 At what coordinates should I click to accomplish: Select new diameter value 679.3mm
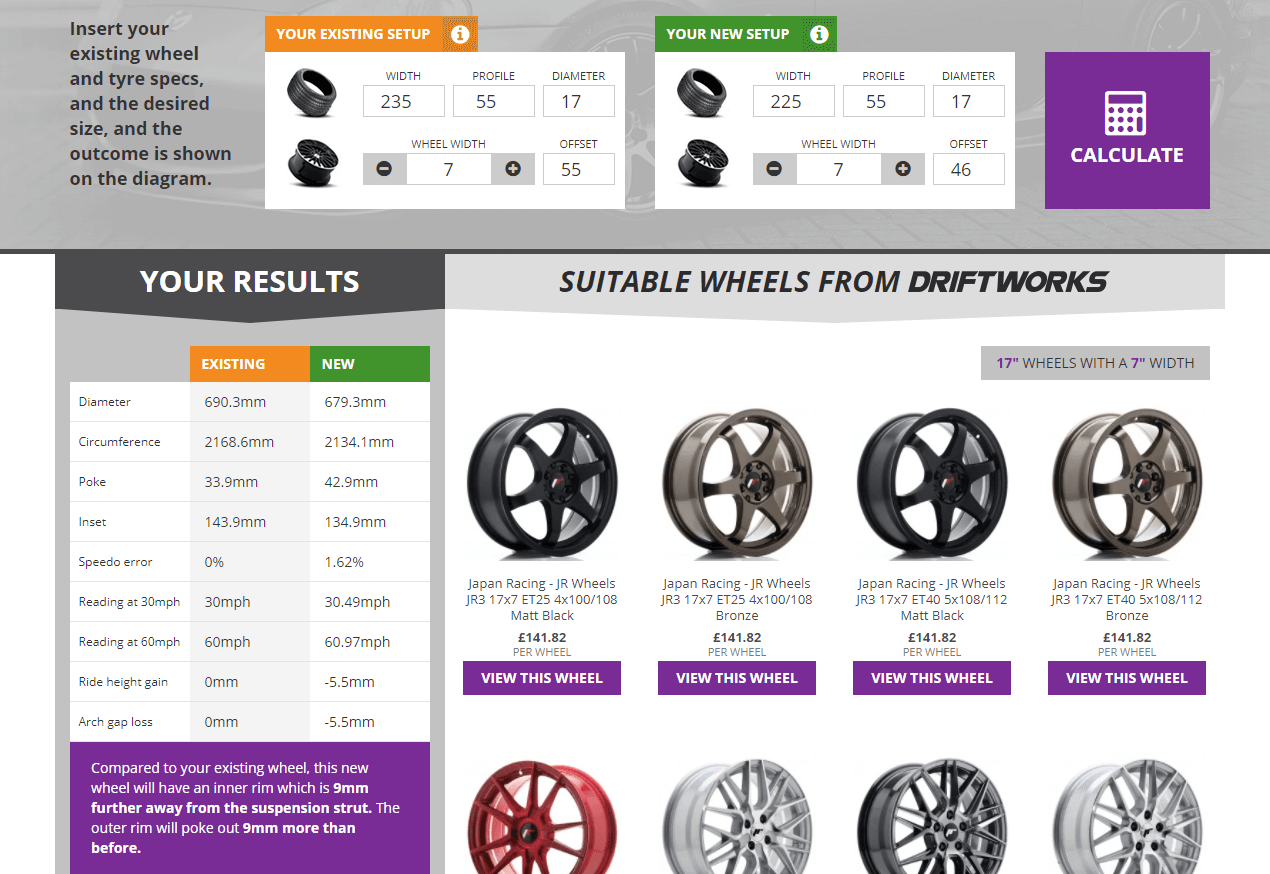355,402
